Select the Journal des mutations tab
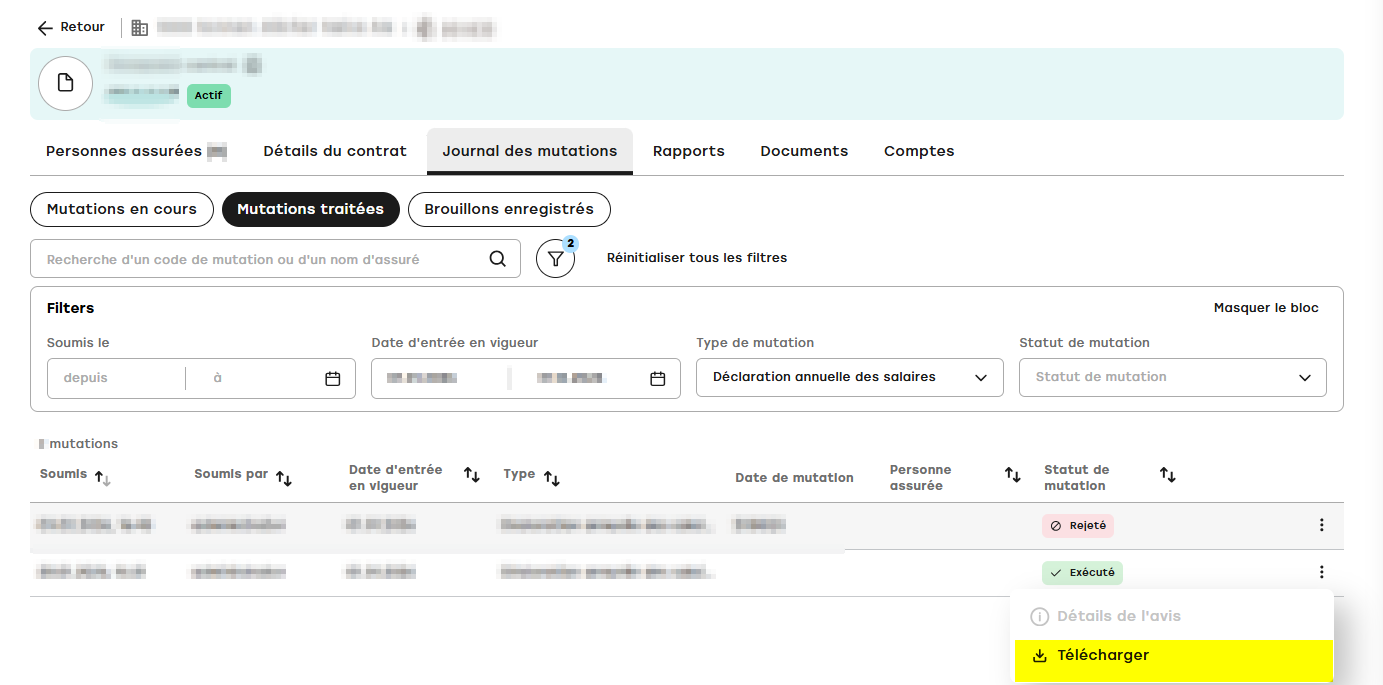The image size is (1383, 685). (530, 151)
